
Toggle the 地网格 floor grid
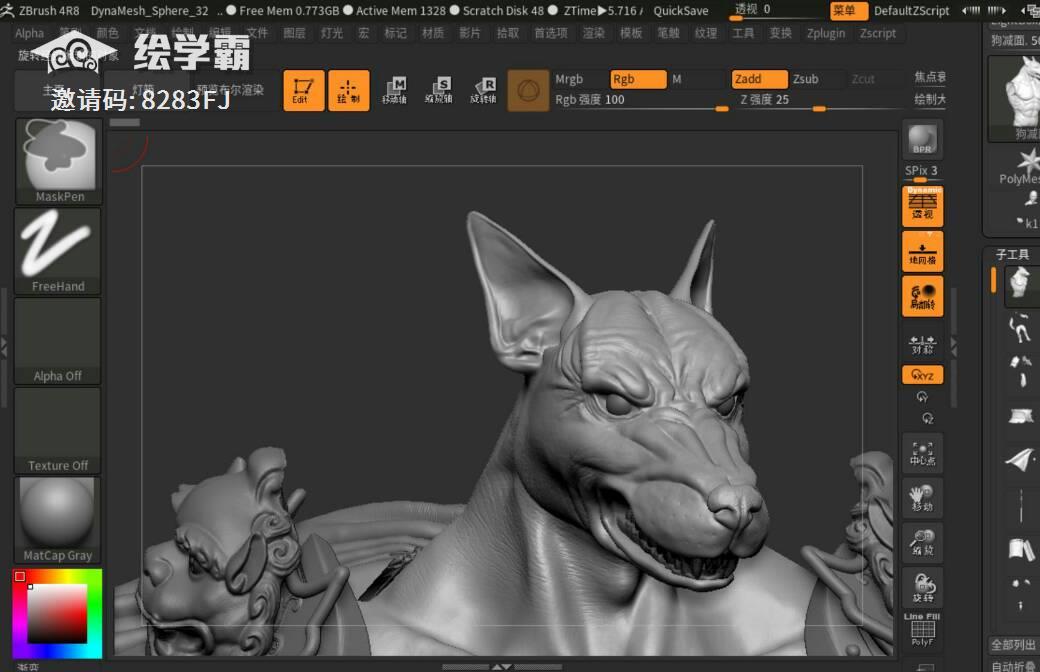(x=922, y=251)
